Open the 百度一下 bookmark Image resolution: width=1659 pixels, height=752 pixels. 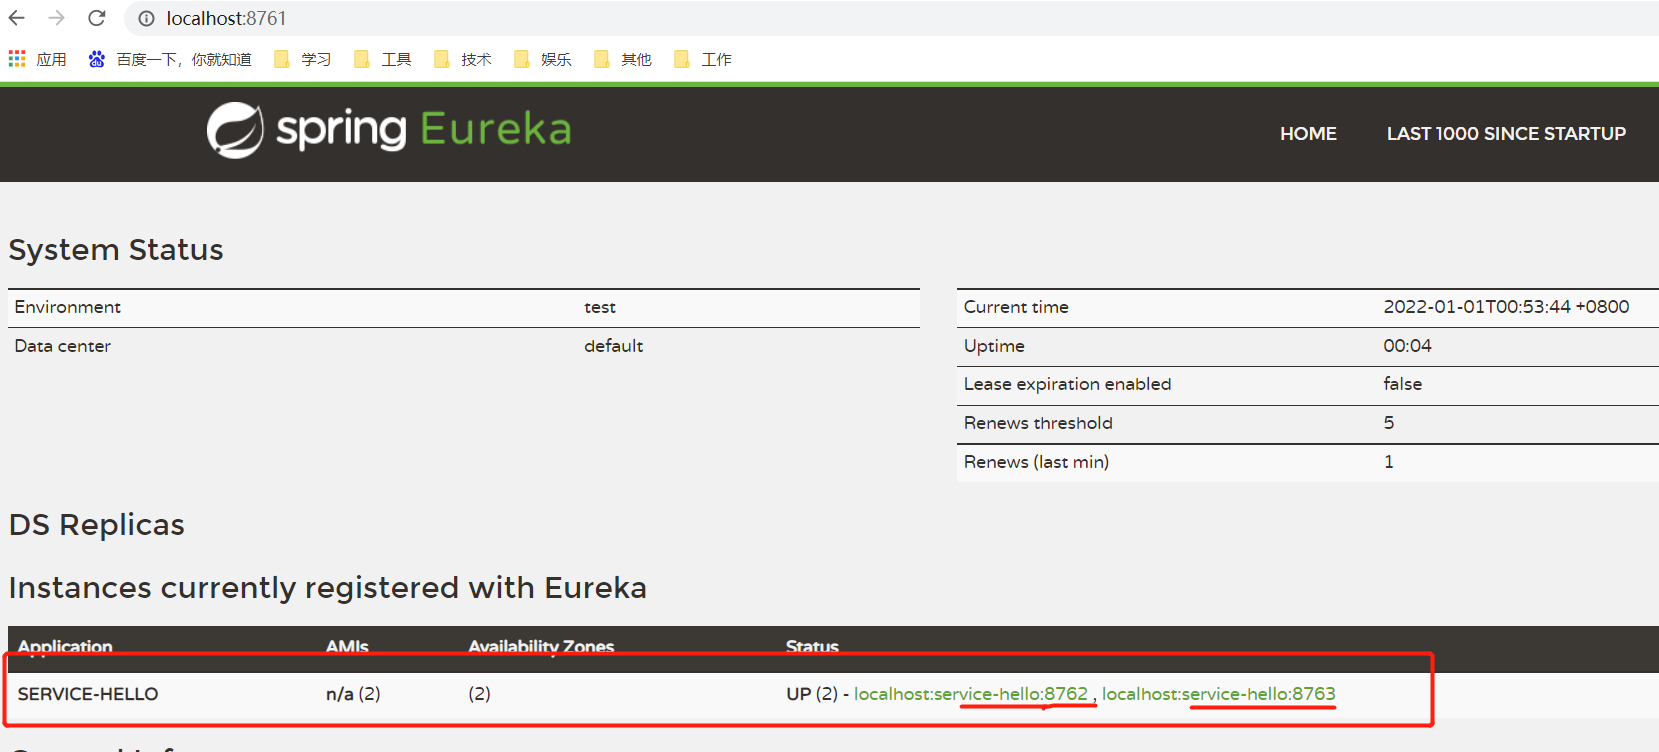click(170, 60)
